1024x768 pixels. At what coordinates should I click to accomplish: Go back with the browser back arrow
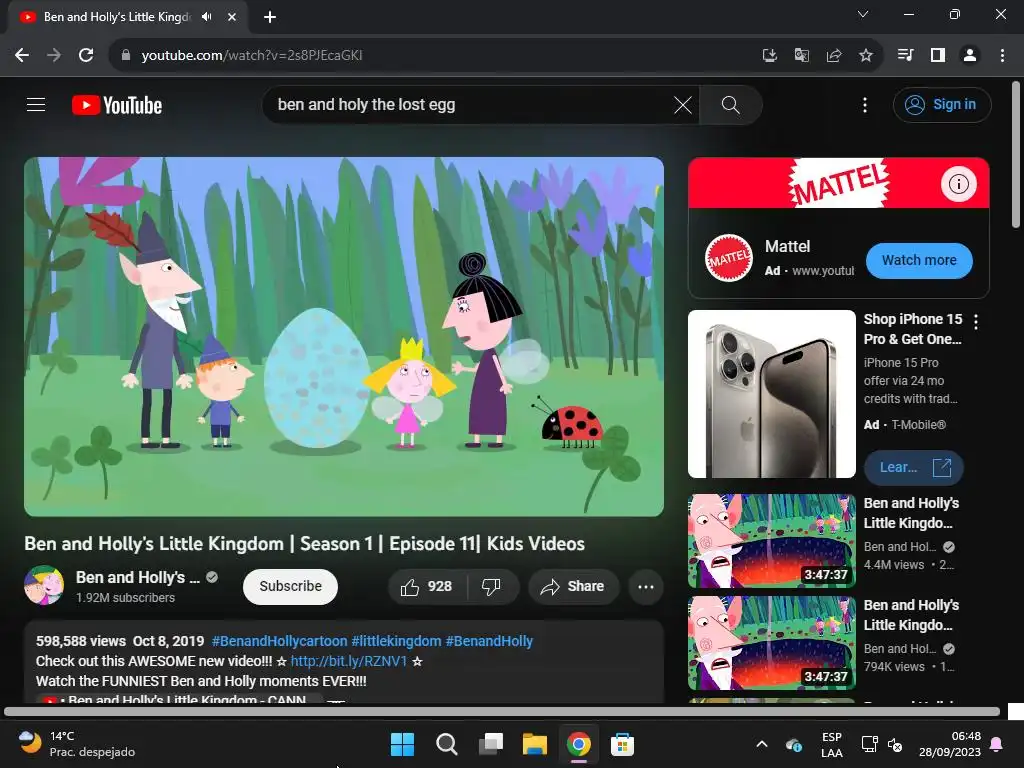coord(22,56)
